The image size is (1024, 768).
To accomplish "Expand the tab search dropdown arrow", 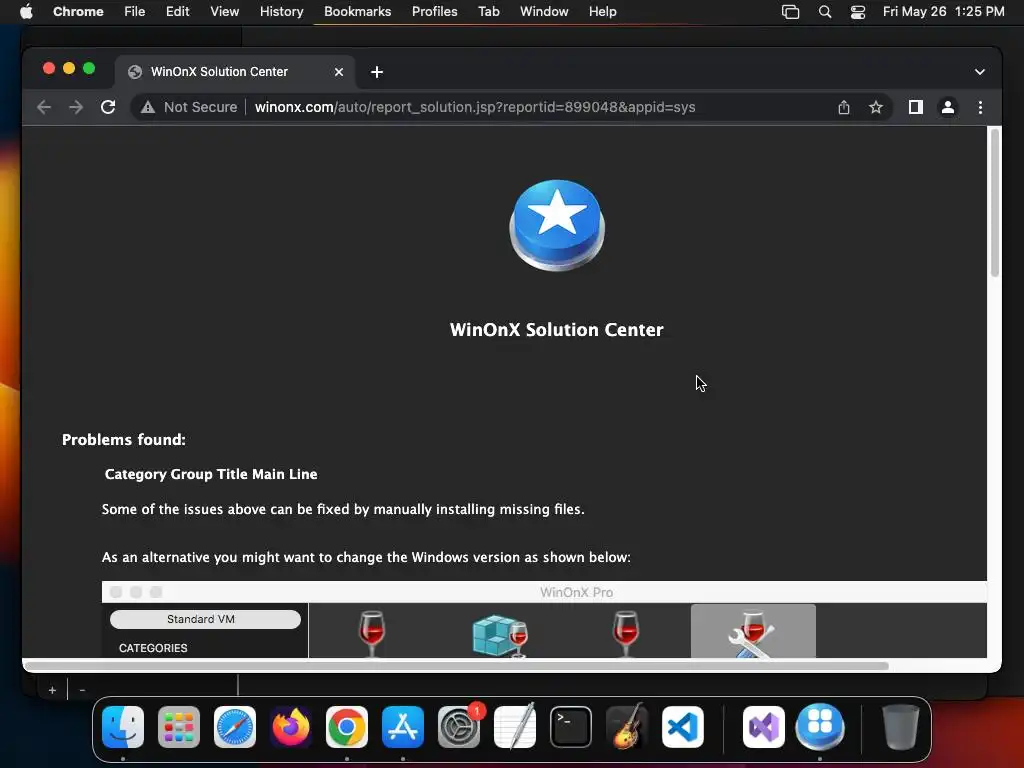I will [980, 72].
